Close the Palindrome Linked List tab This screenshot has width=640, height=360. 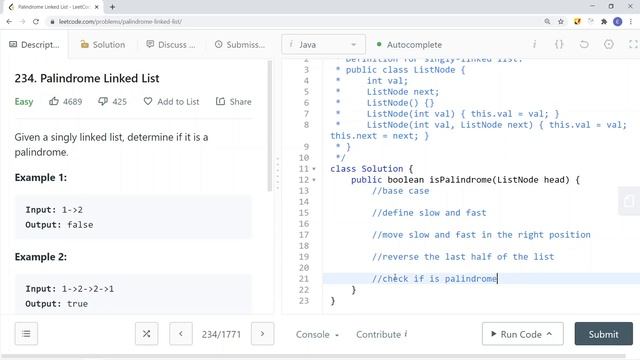tap(97, 7)
